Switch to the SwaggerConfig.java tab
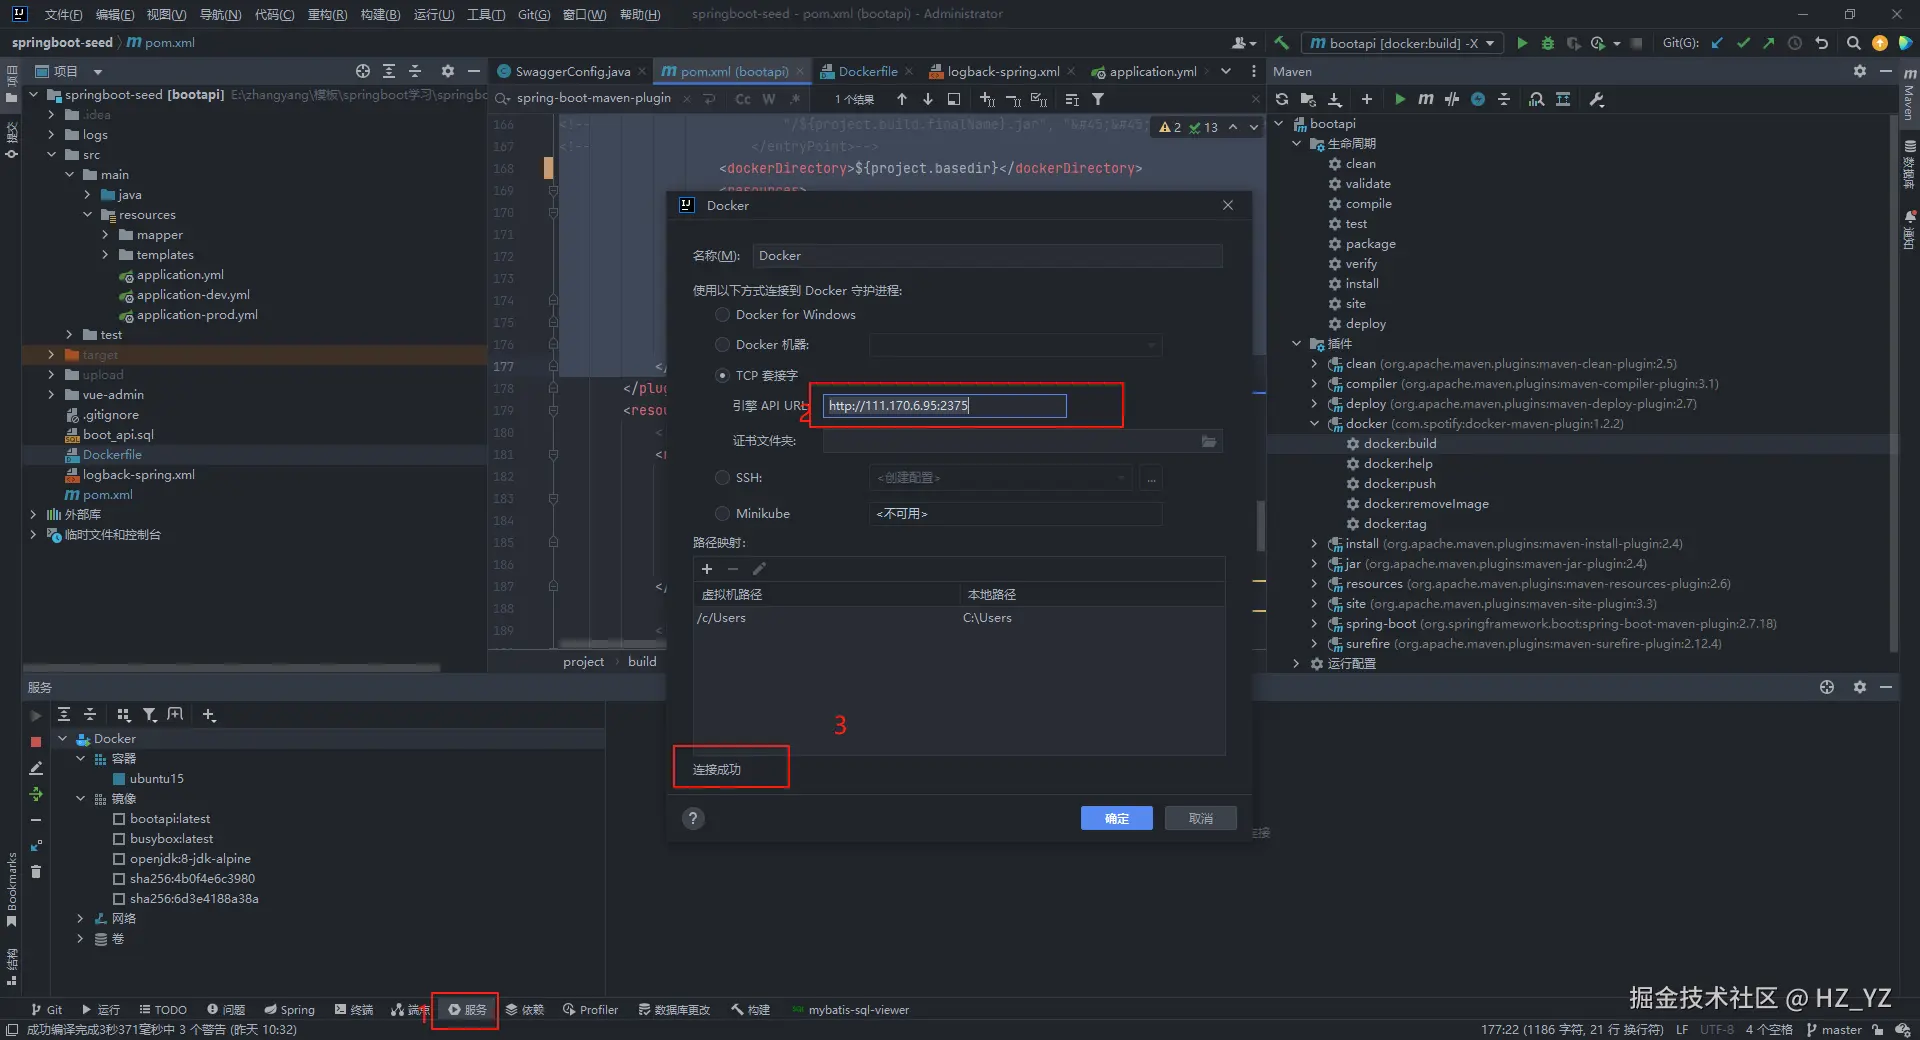This screenshot has width=1920, height=1040. (x=572, y=71)
